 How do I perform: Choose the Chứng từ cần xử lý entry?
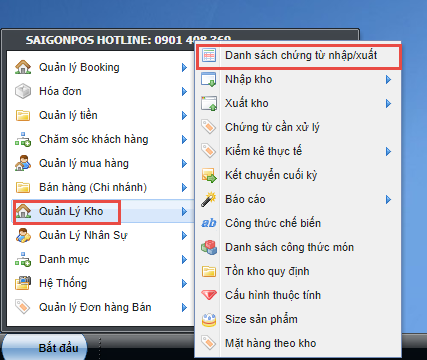point(298,127)
